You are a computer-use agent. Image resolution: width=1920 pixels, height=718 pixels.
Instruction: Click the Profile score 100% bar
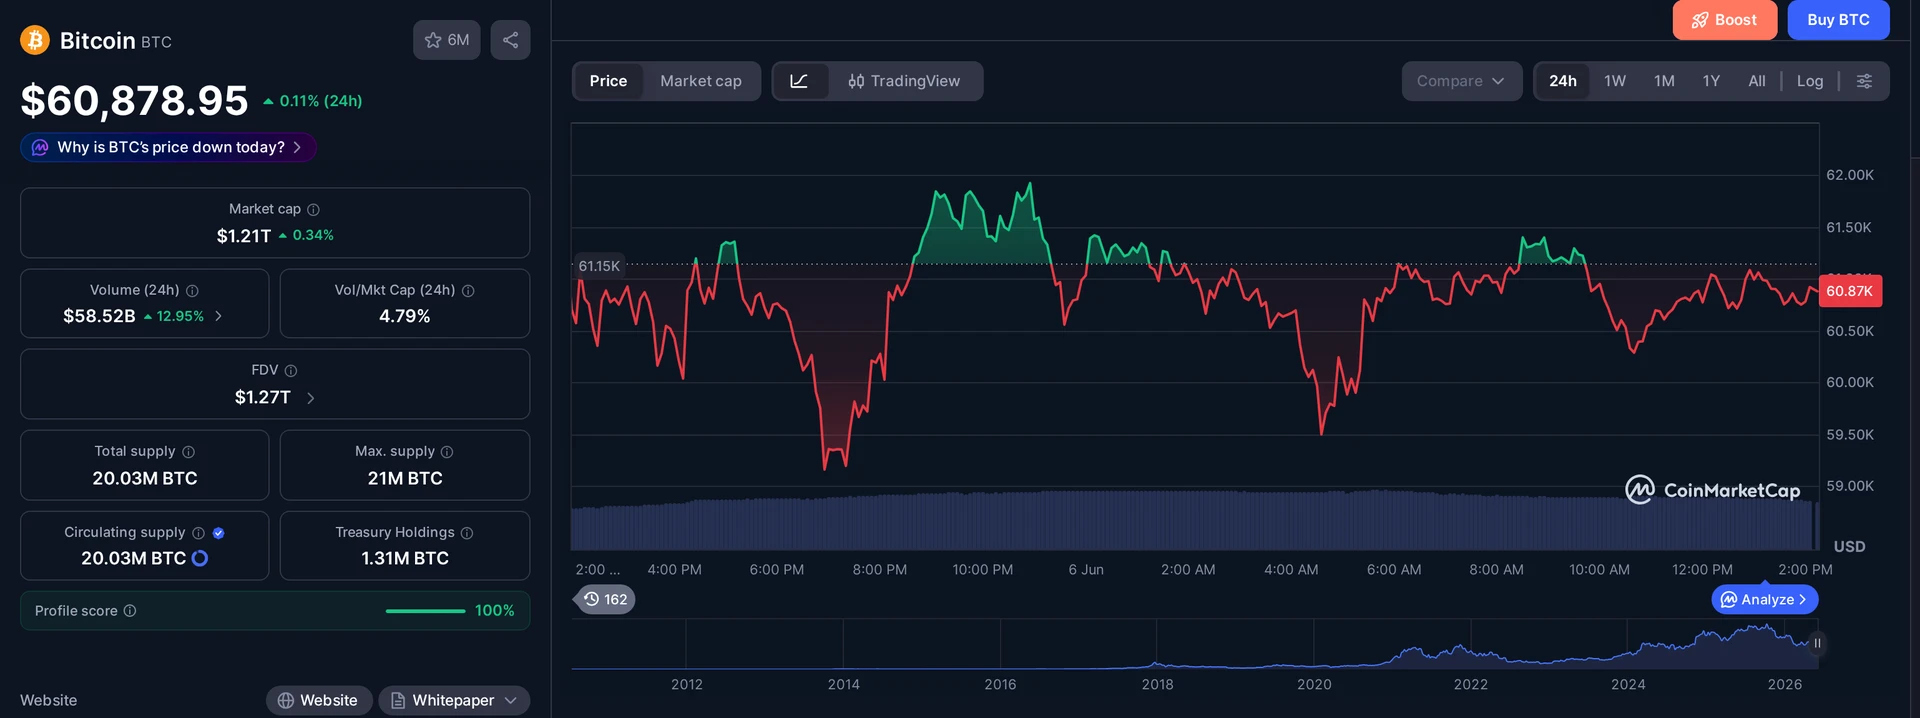pos(425,610)
